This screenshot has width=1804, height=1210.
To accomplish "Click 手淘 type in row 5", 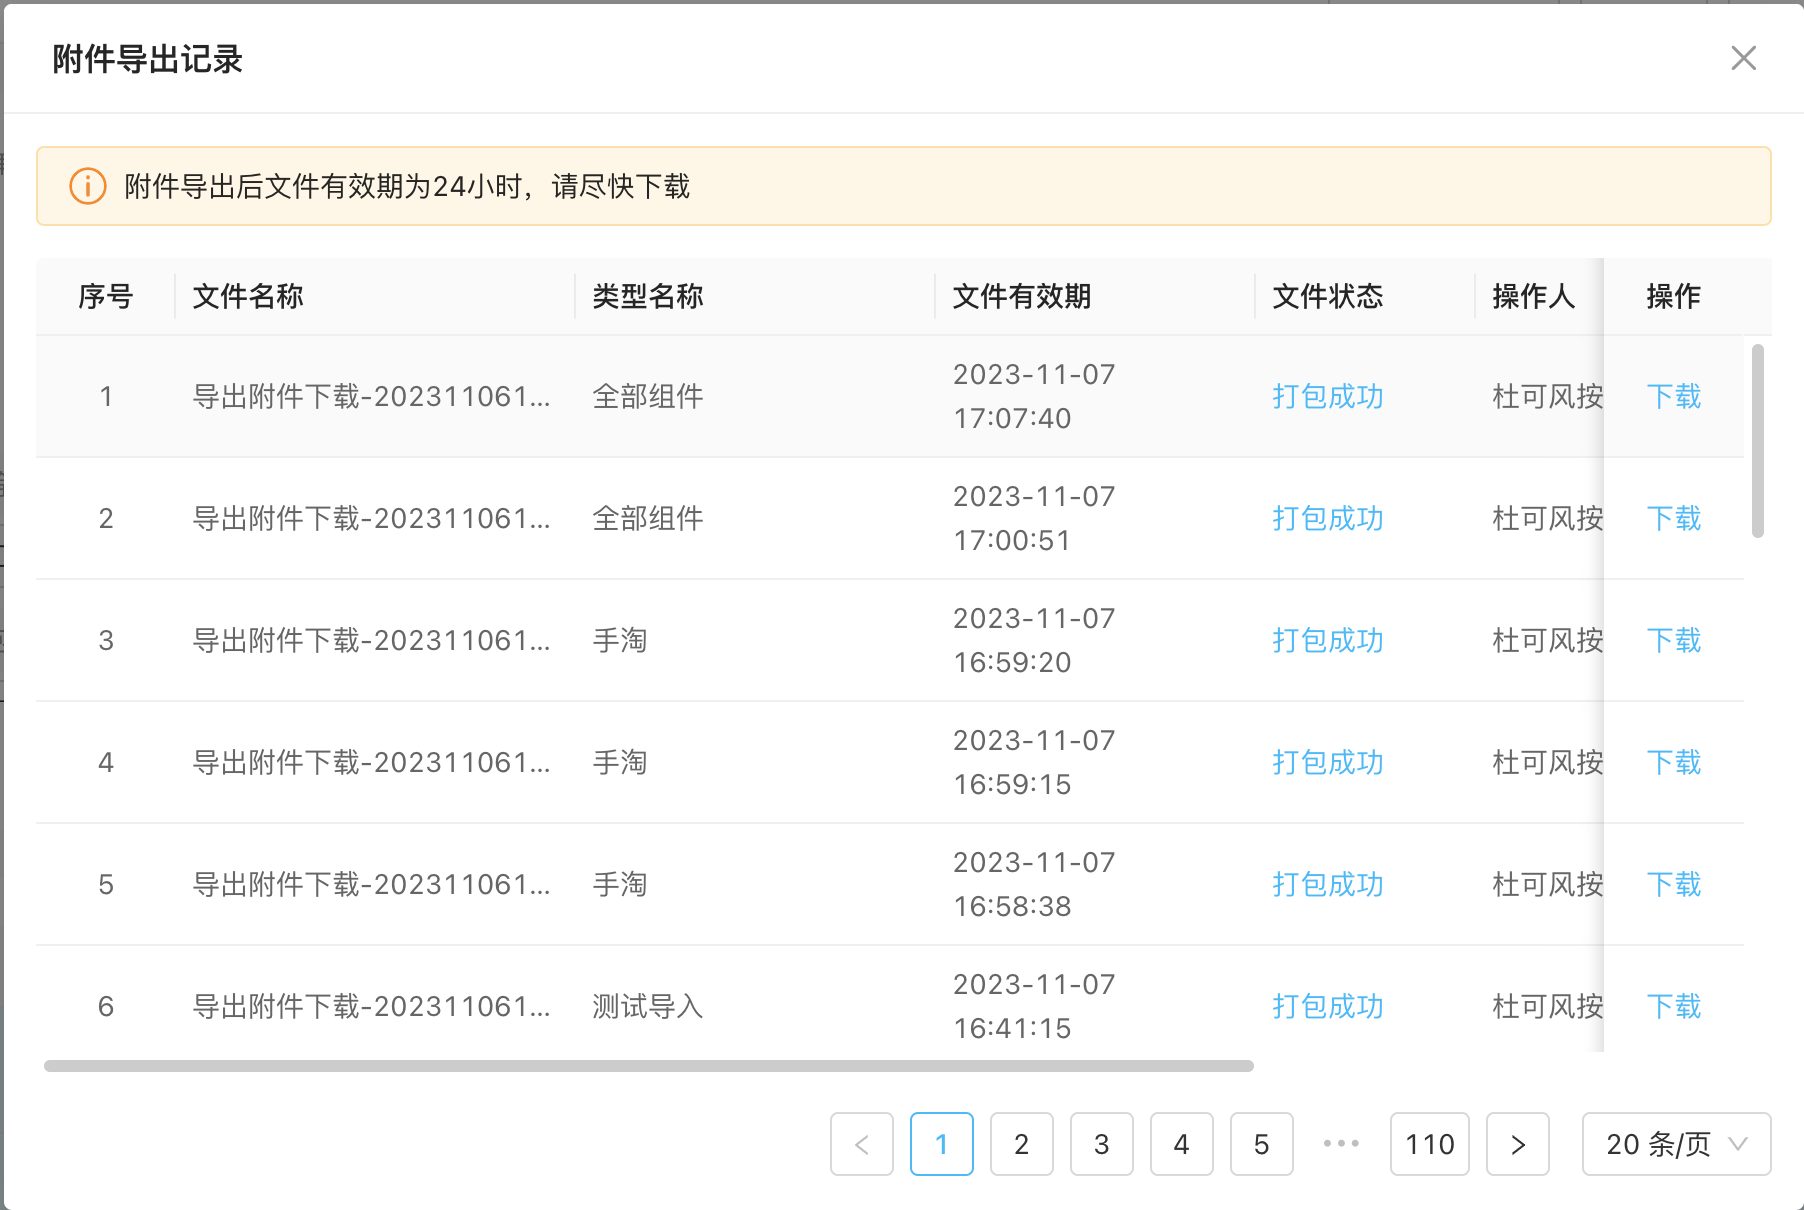I will point(620,885).
